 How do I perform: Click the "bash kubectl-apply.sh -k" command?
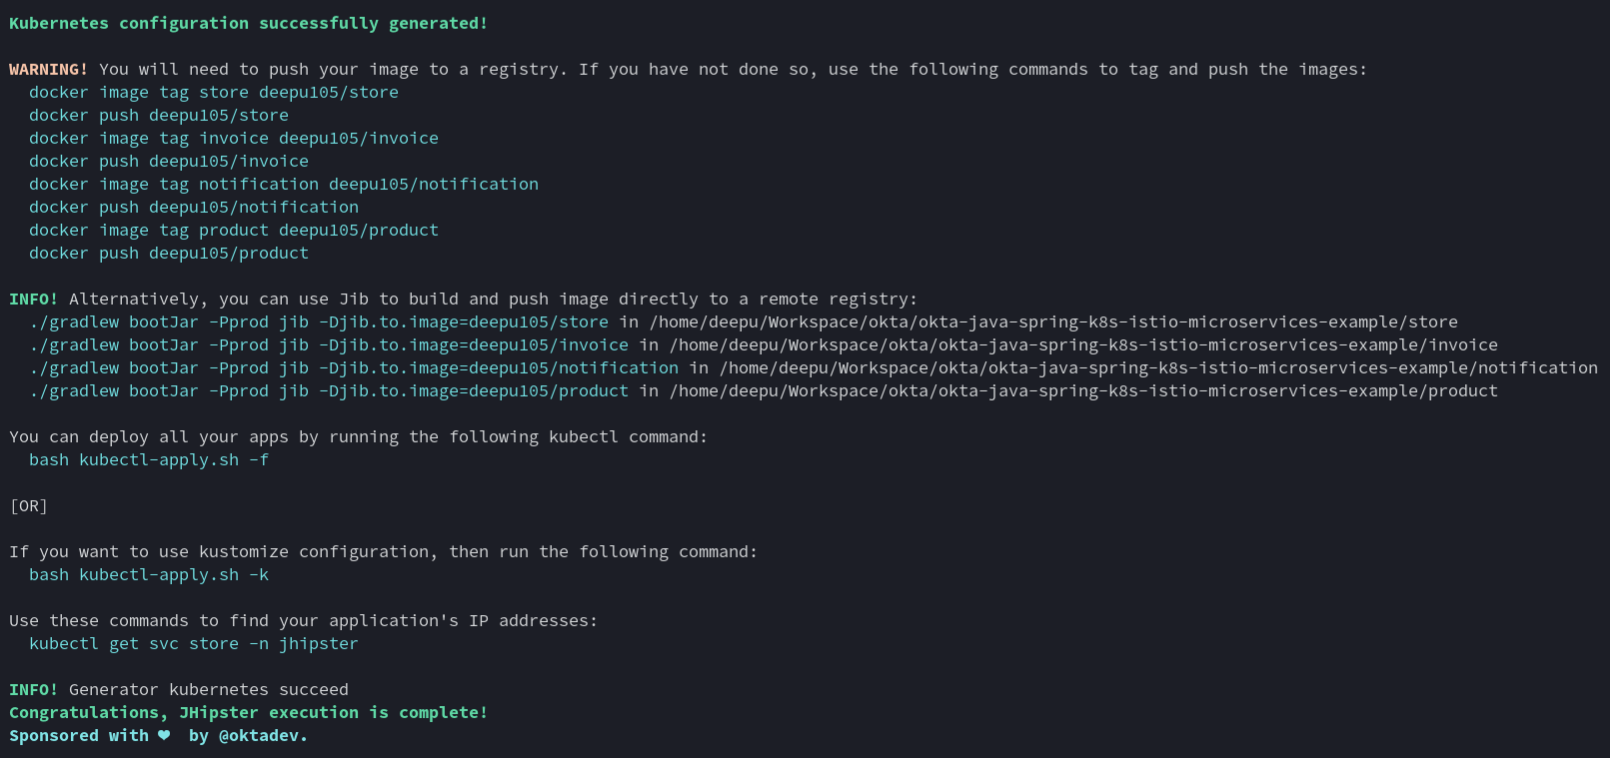(148, 575)
